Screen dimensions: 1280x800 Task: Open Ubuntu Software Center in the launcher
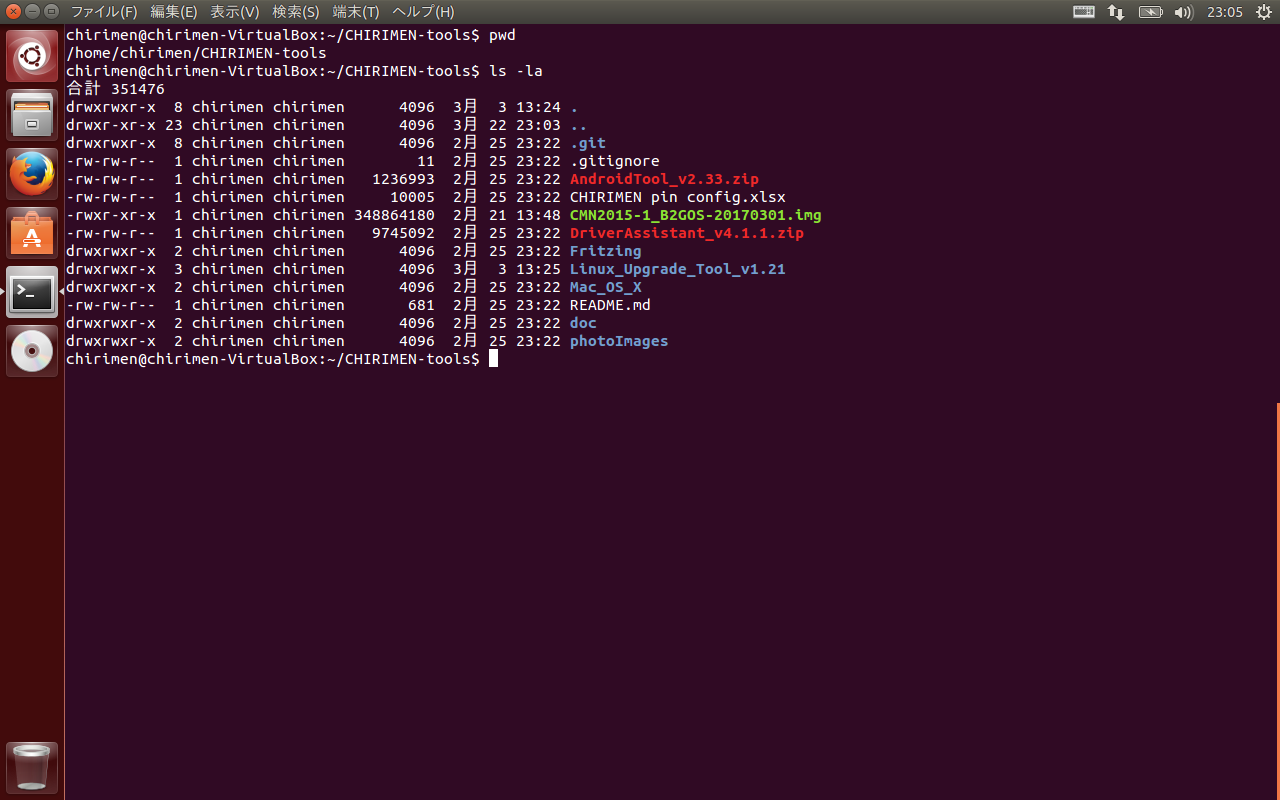click(32, 233)
